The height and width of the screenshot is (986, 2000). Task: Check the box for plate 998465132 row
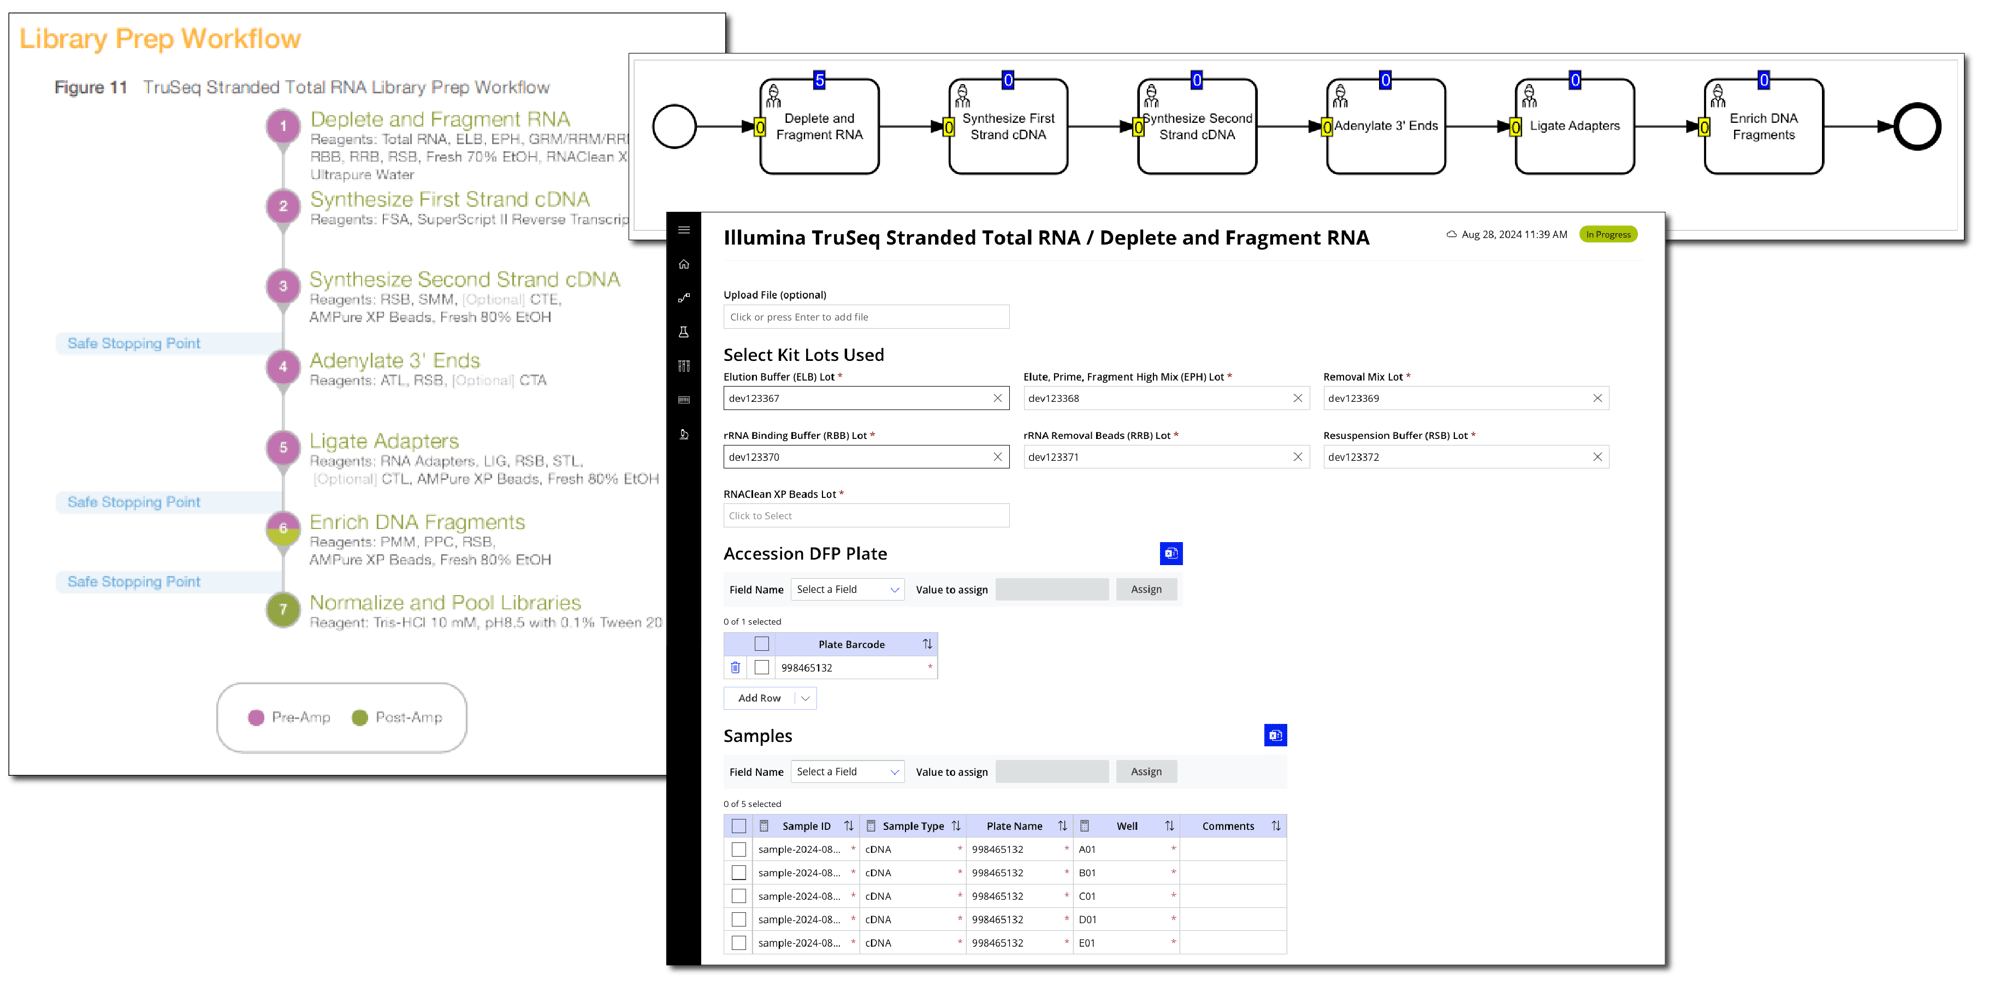762,668
